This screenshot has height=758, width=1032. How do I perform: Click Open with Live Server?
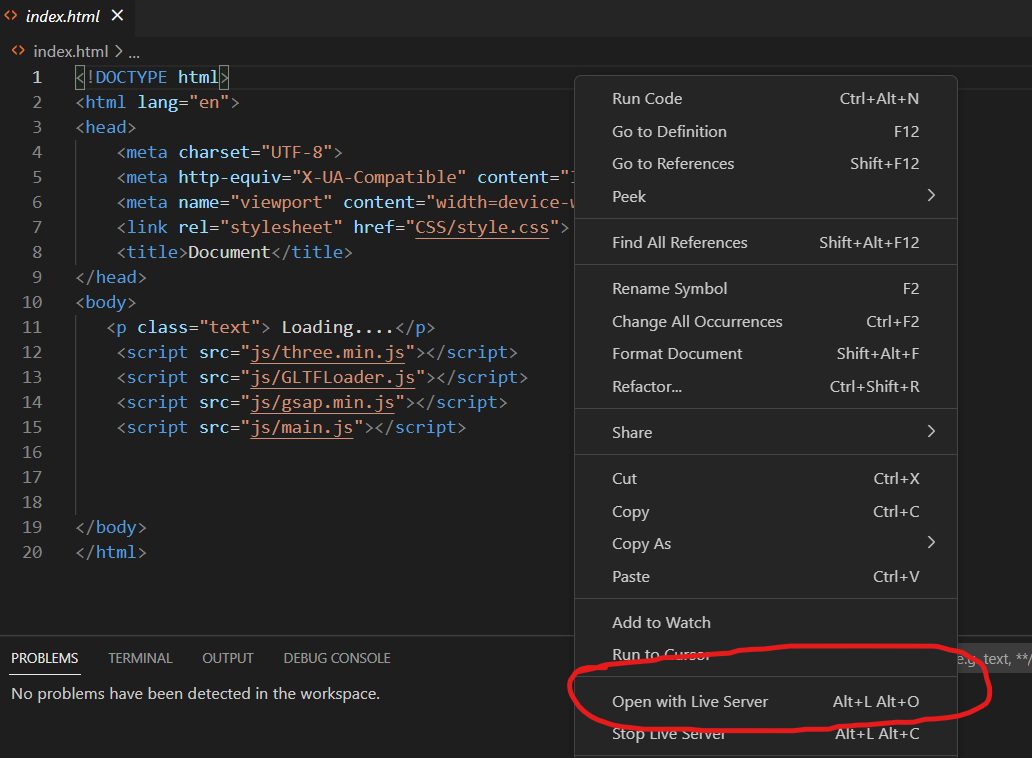click(765, 702)
